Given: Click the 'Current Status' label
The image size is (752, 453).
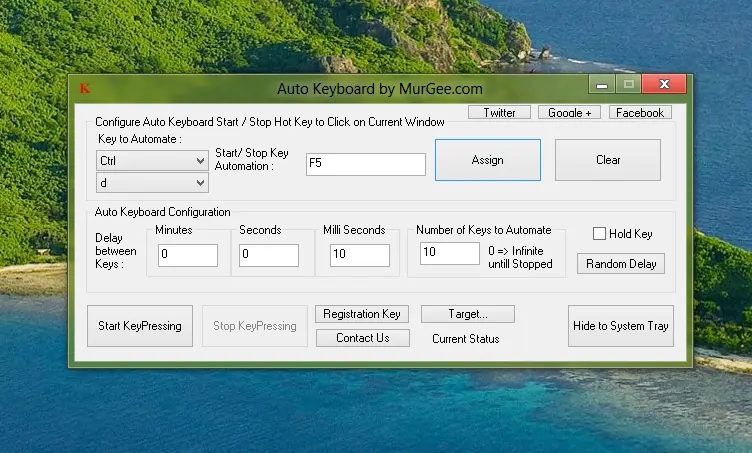Looking at the screenshot, I should coord(466,339).
